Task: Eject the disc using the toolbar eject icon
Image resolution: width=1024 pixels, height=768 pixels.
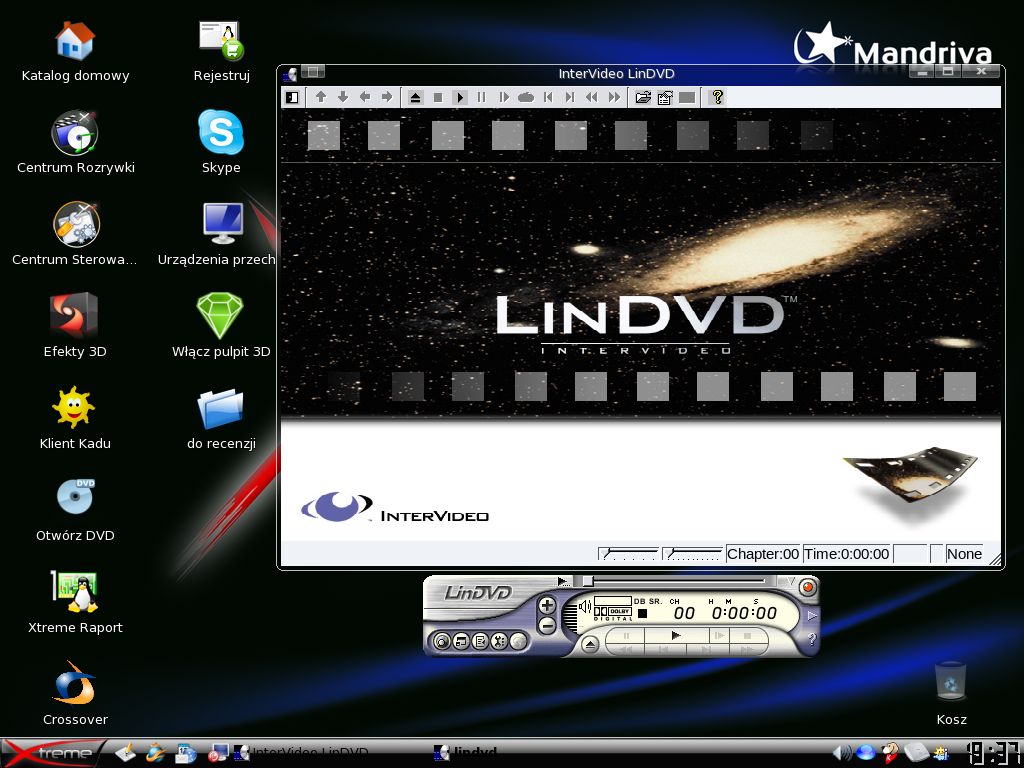Action: coord(415,97)
